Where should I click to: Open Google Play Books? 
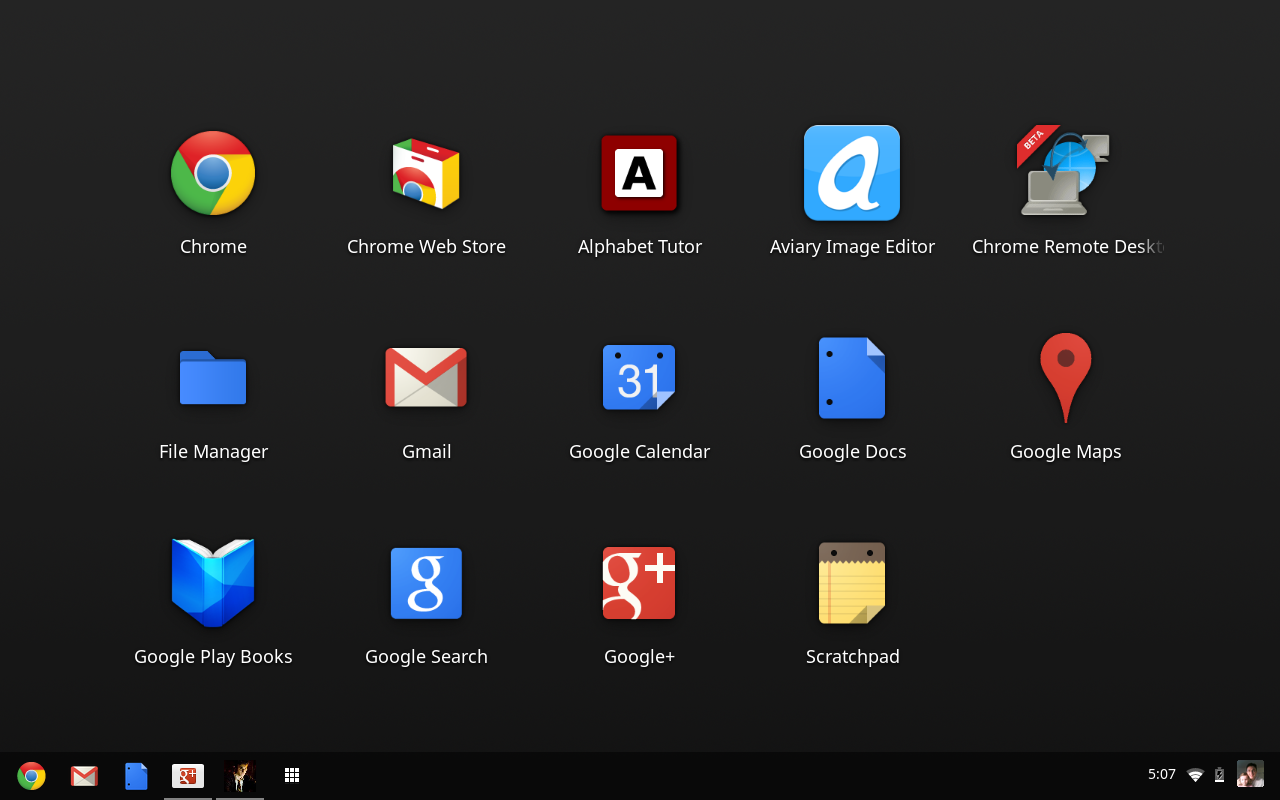coord(213,582)
